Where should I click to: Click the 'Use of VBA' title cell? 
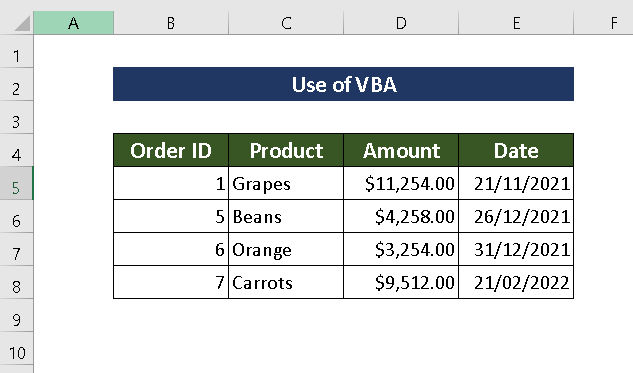click(344, 84)
